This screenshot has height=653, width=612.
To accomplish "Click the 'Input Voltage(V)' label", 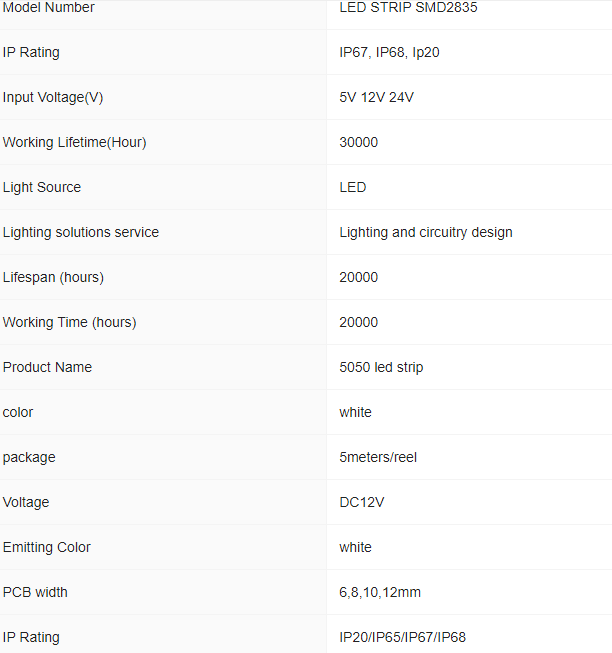I will tap(53, 97).
